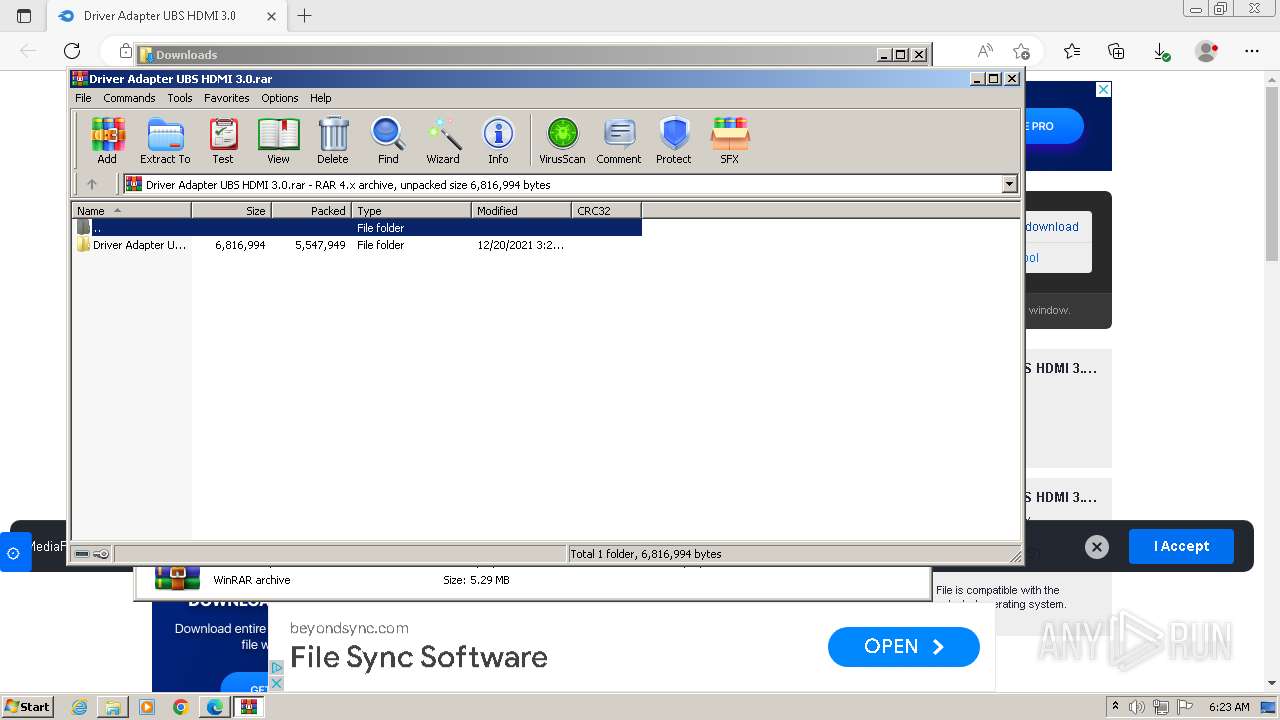Viewport: 1280px width, 720px height.
Task: Click the taskbar clock showing 6:23 AM
Action: tap(1229, 707)
